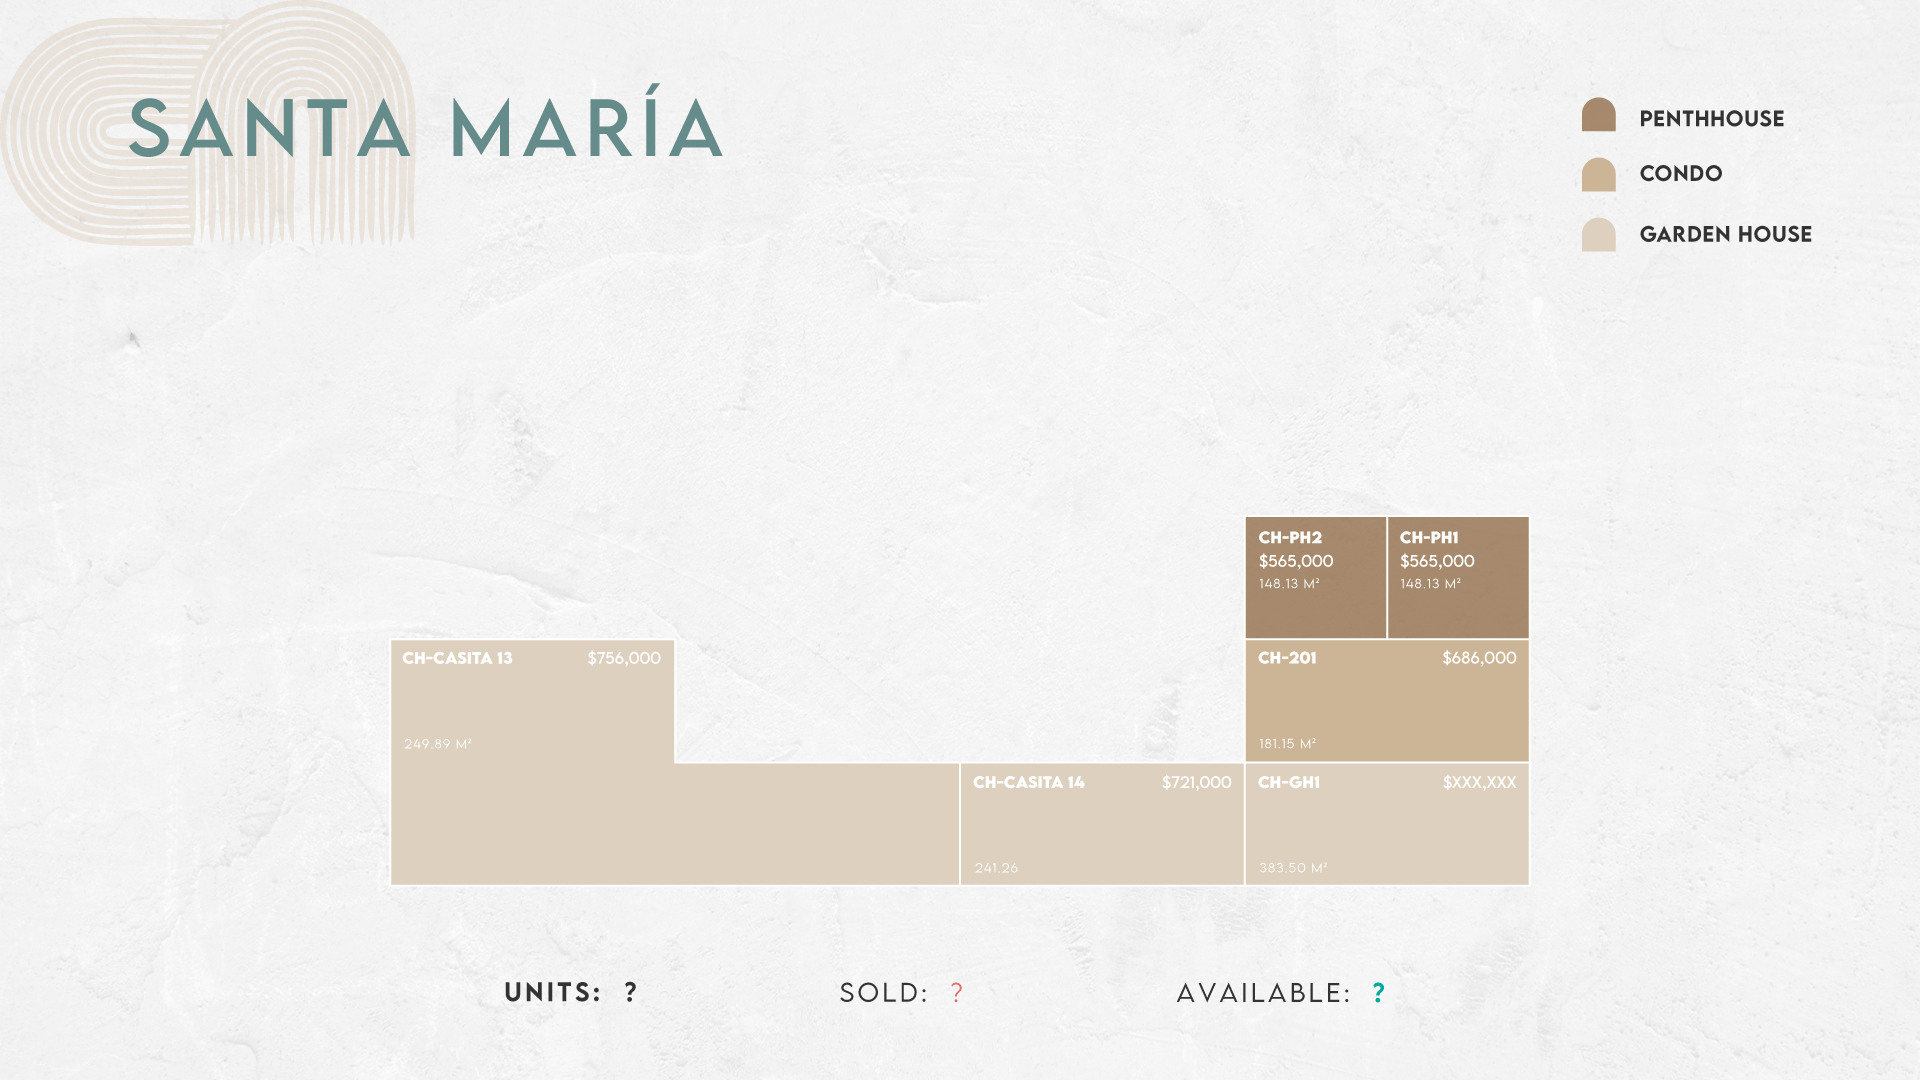Open the CH-201 condo unit block
This screenshot has width=1920, height=1080.
pyautogui.click(x=1387, y=701)
